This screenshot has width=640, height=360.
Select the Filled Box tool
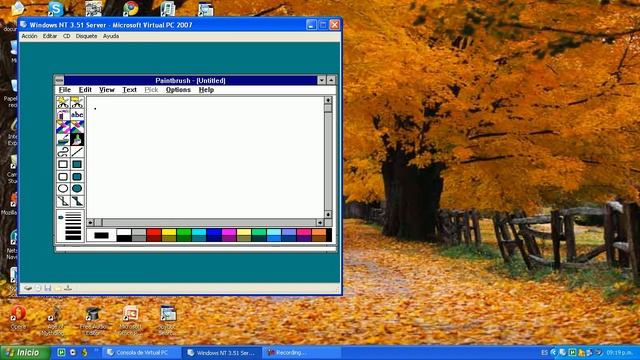coord(77,164)
